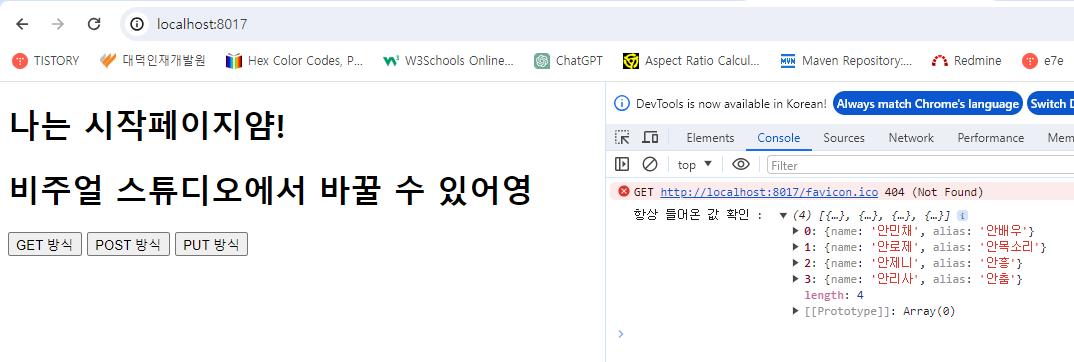The height and width of the screenshot is (362, 1074).
Task: Open the TISTORY bookmark
Action: tap(46, 61)
